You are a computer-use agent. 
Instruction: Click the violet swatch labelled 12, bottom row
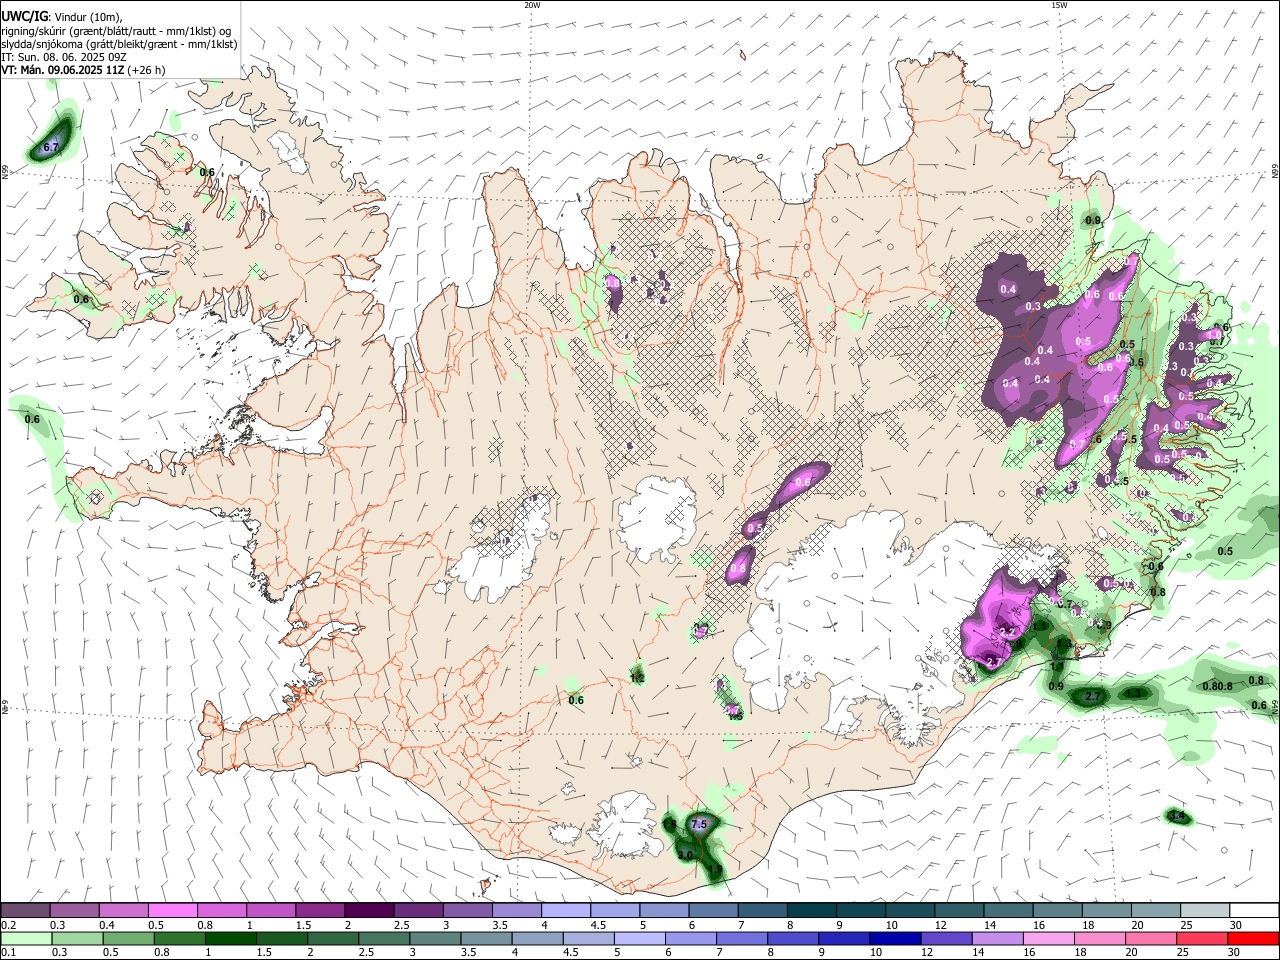pos(947,938)
